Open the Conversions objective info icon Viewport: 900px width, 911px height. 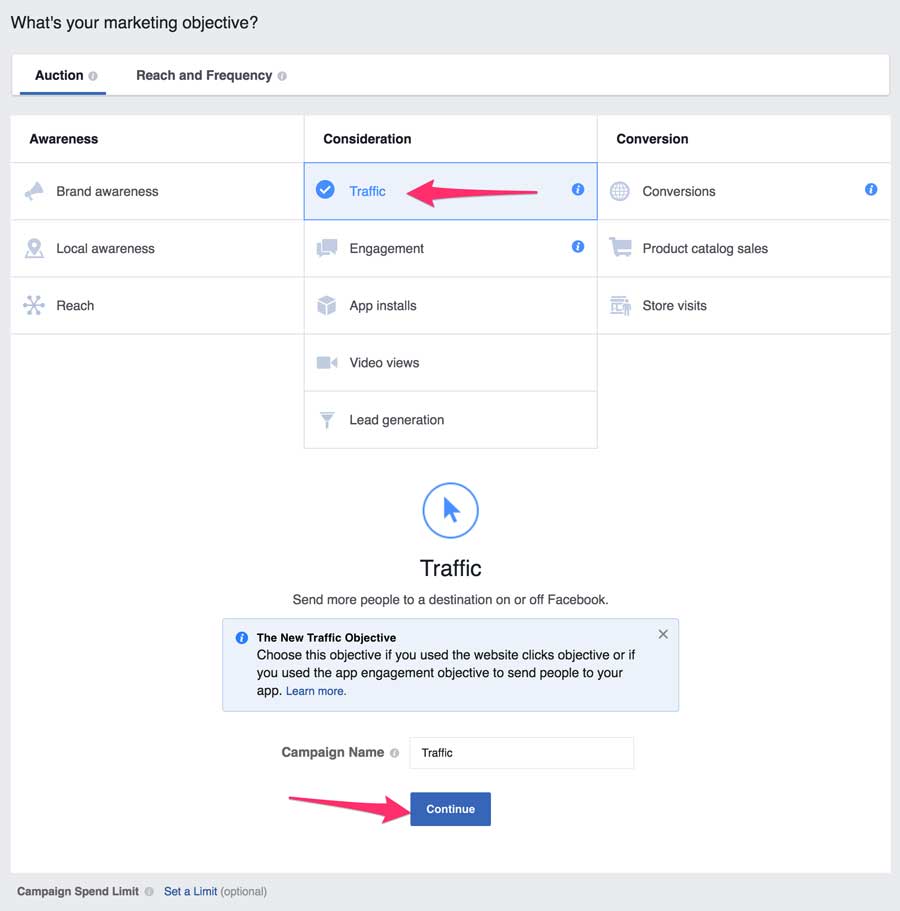point(871,189)
